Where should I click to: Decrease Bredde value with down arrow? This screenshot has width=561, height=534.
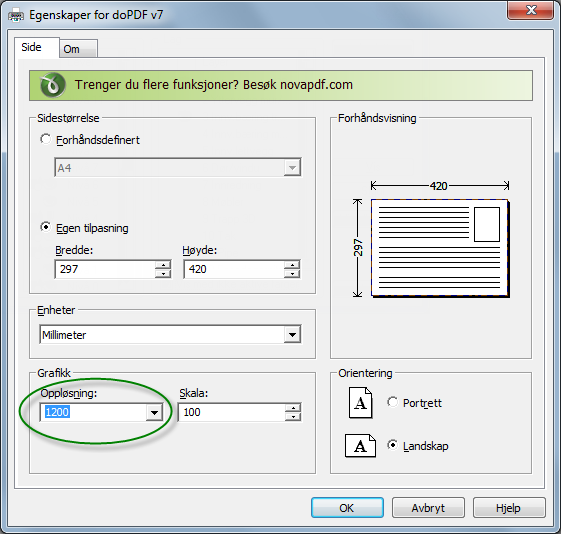(163, 274)
